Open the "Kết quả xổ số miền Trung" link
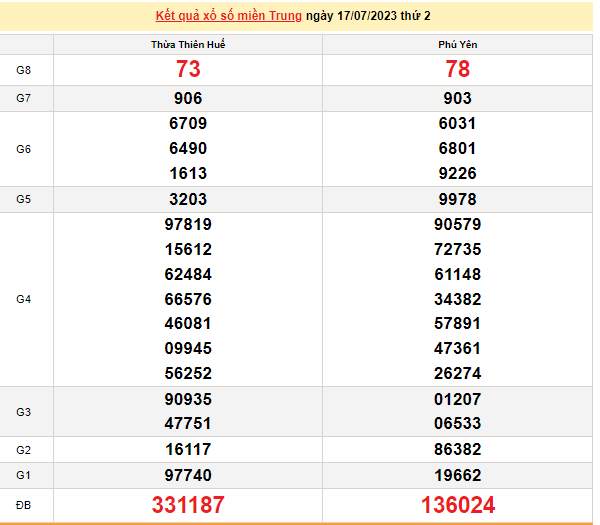 click(x=229, y=17)
